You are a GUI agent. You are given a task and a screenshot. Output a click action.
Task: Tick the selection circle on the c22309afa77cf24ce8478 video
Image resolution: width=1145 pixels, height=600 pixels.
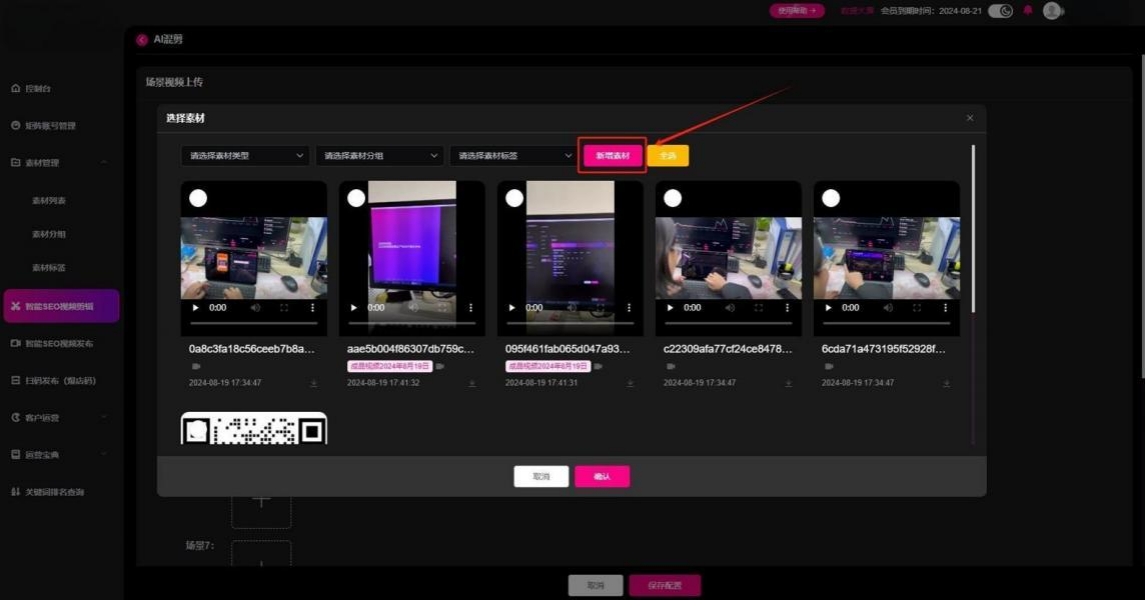point(672,198)
